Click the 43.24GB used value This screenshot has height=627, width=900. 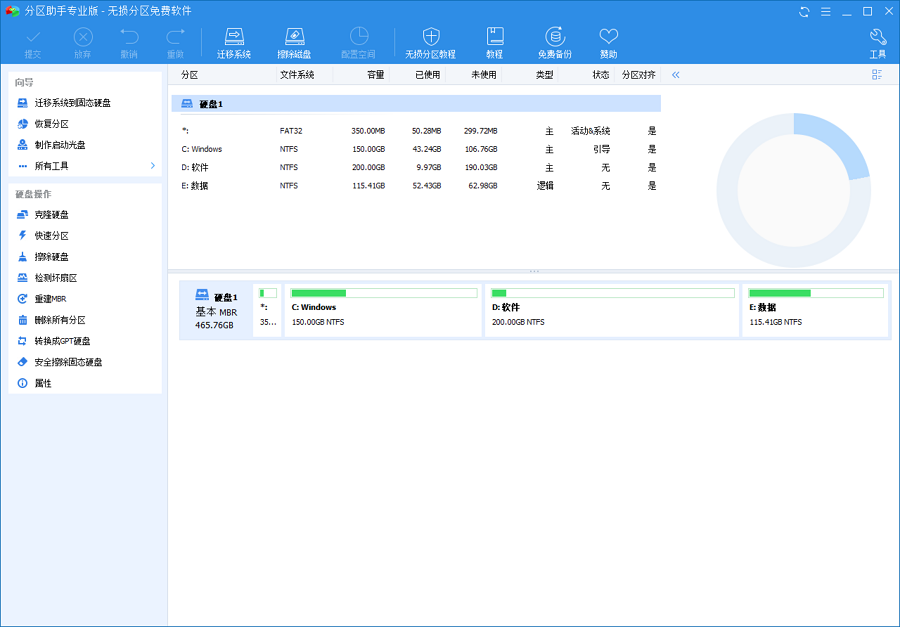point(426,149)
